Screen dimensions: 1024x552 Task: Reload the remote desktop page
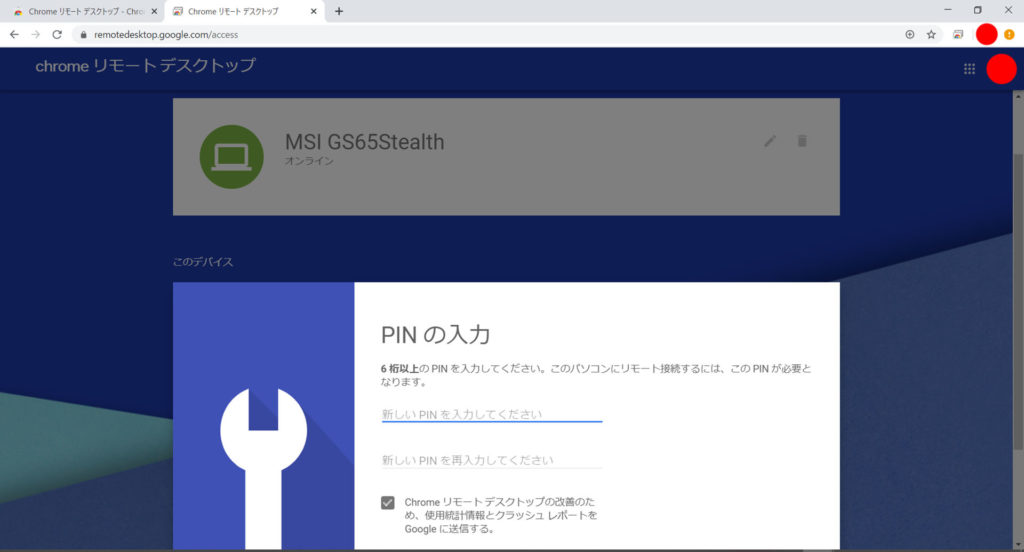(x=57, y=35)
